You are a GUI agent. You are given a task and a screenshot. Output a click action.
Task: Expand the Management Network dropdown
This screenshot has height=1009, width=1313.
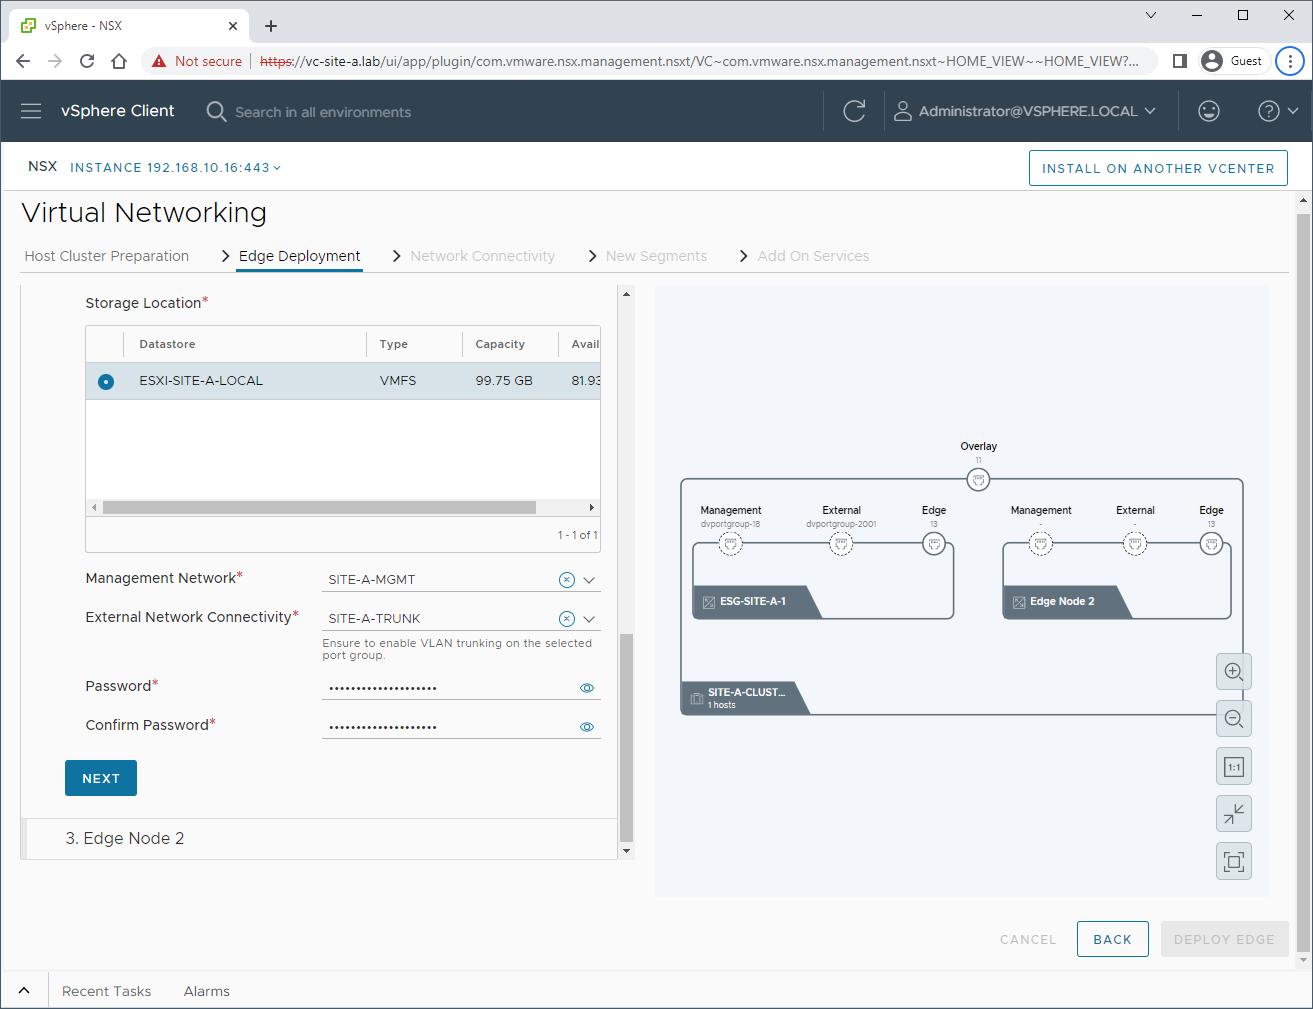589,580
